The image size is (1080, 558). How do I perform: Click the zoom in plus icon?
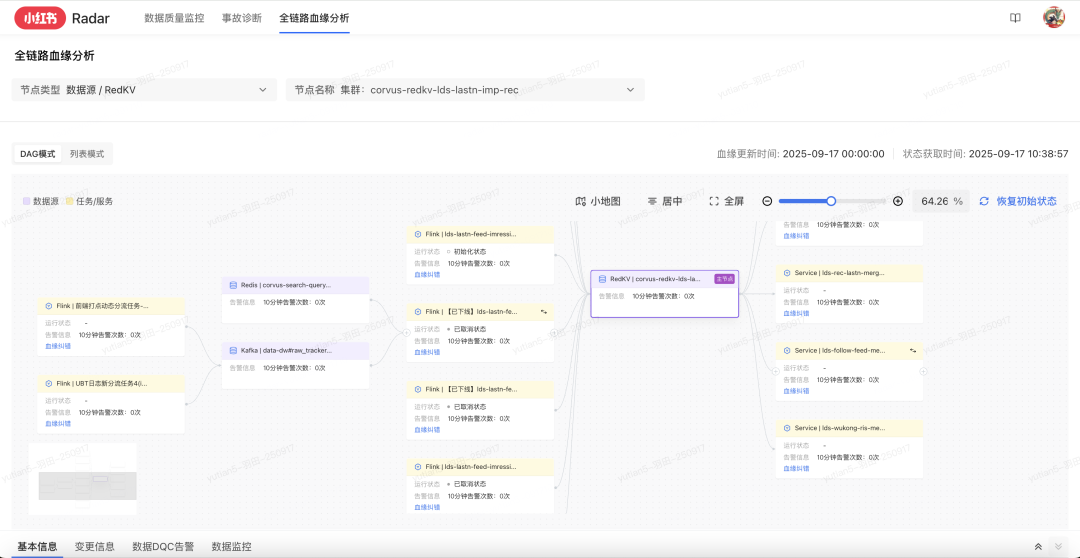(x=897, y=201)
